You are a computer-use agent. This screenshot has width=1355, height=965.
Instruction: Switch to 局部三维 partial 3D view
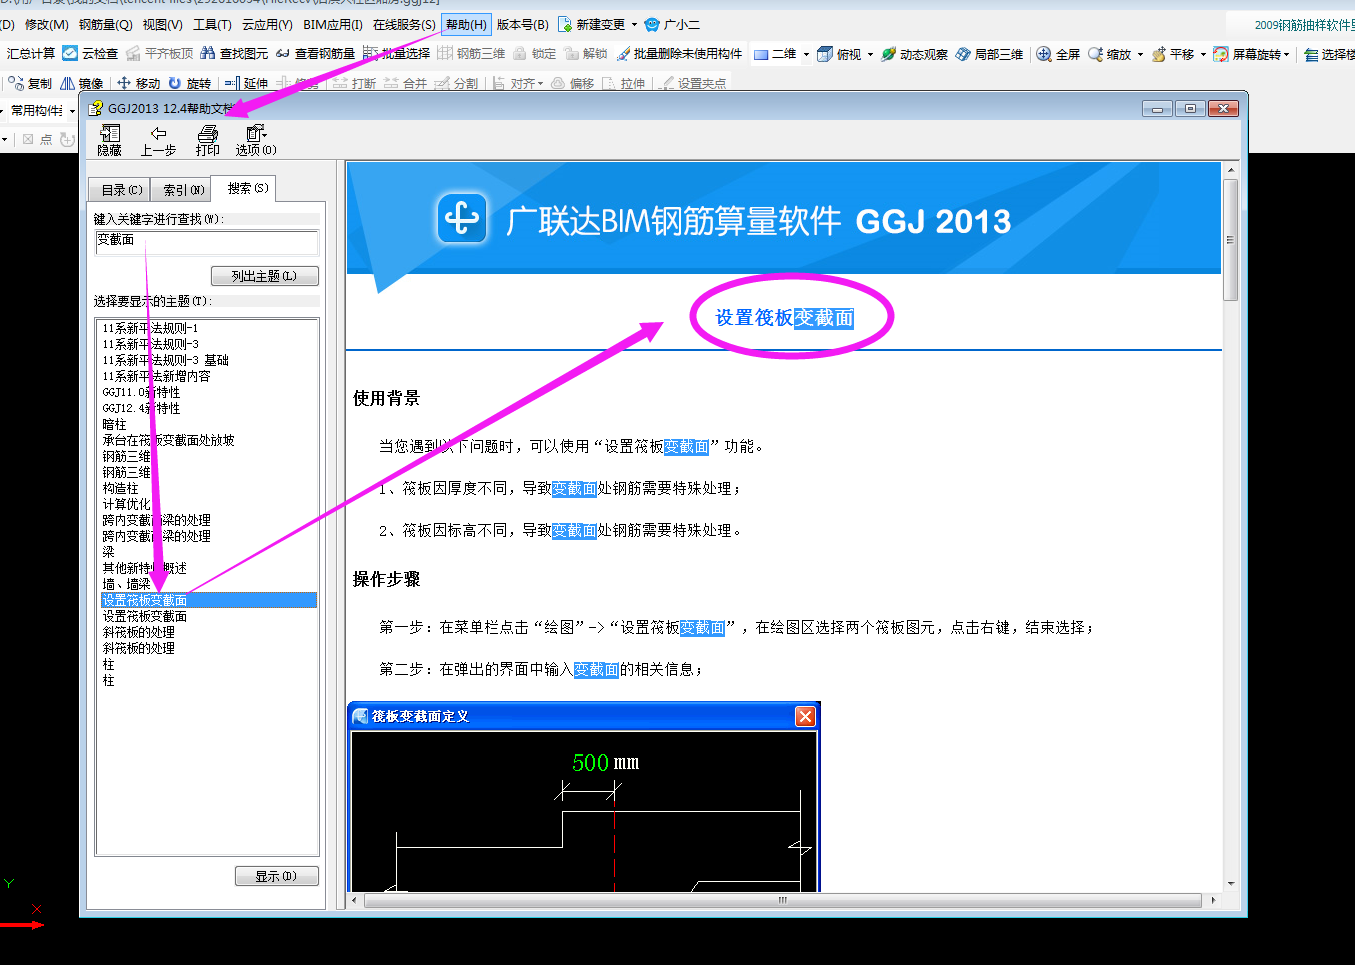pyautogui.click(x=989, y=54)
